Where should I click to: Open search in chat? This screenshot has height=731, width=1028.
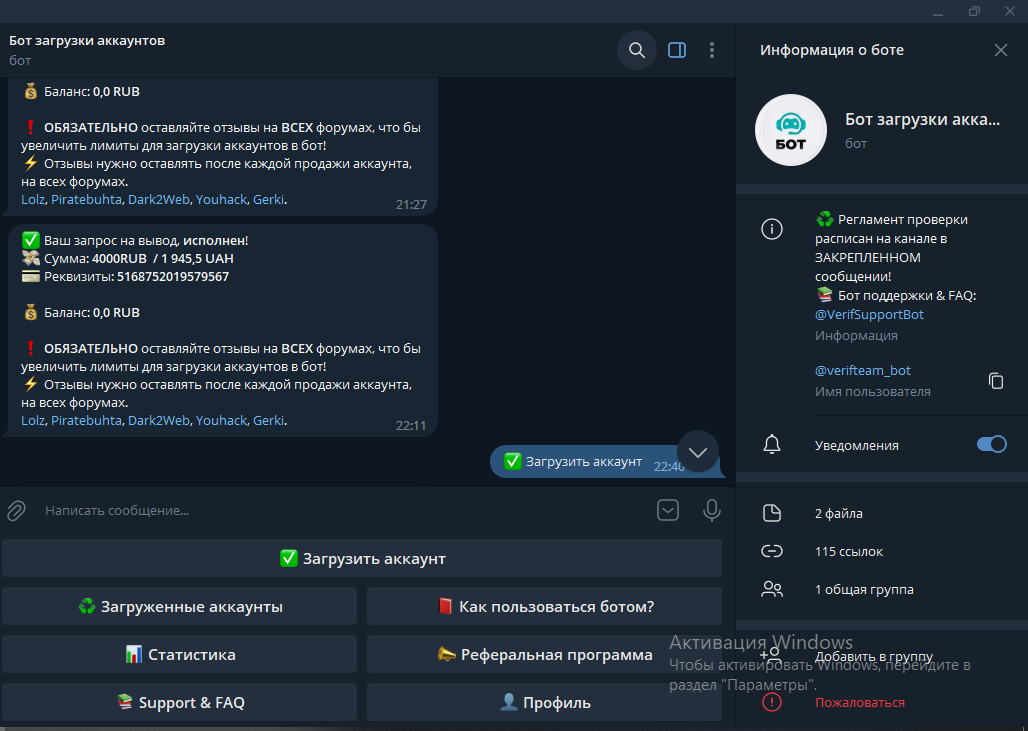tap(636, 50)
